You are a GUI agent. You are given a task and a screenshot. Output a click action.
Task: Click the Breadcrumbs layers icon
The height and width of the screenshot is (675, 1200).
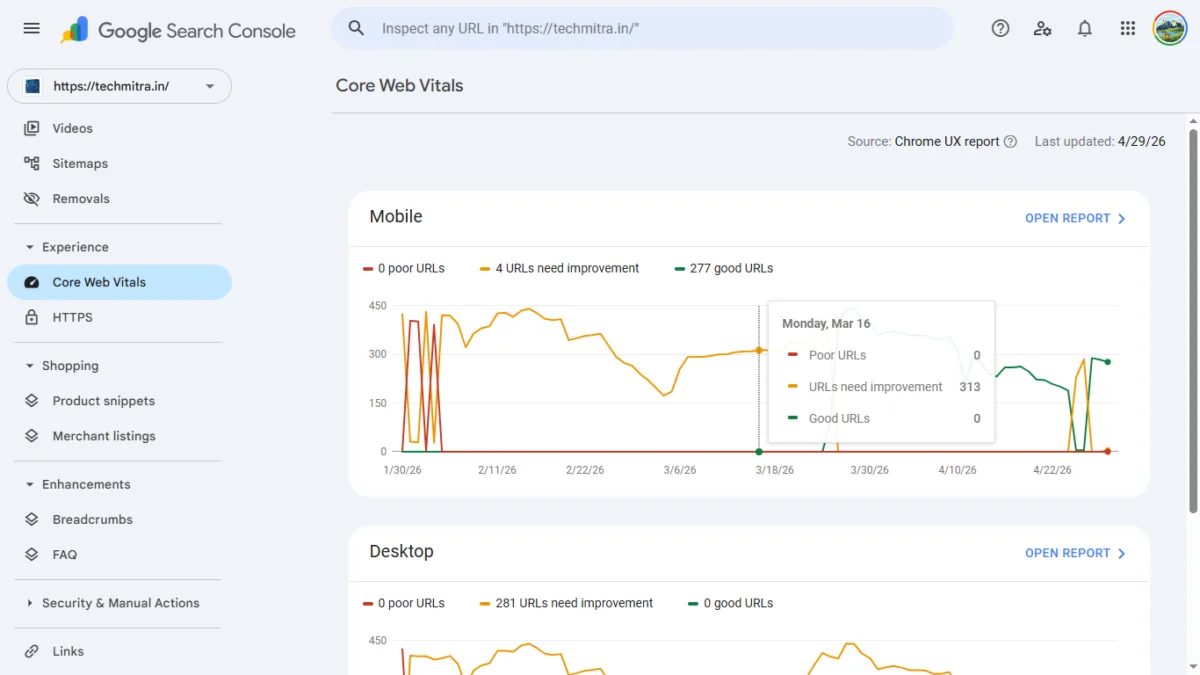coord(32,519)
